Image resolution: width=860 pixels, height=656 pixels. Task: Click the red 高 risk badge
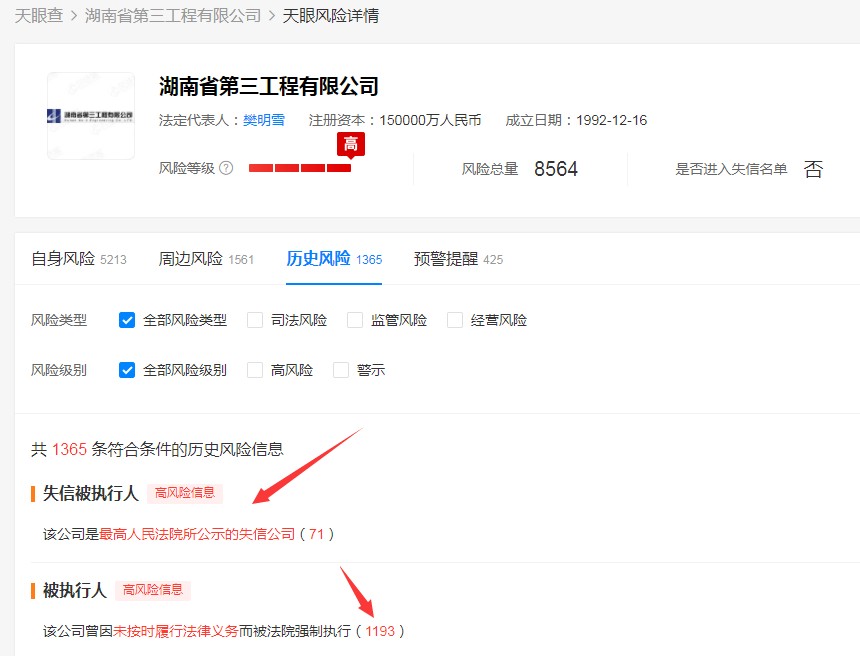tap(351, 144)
